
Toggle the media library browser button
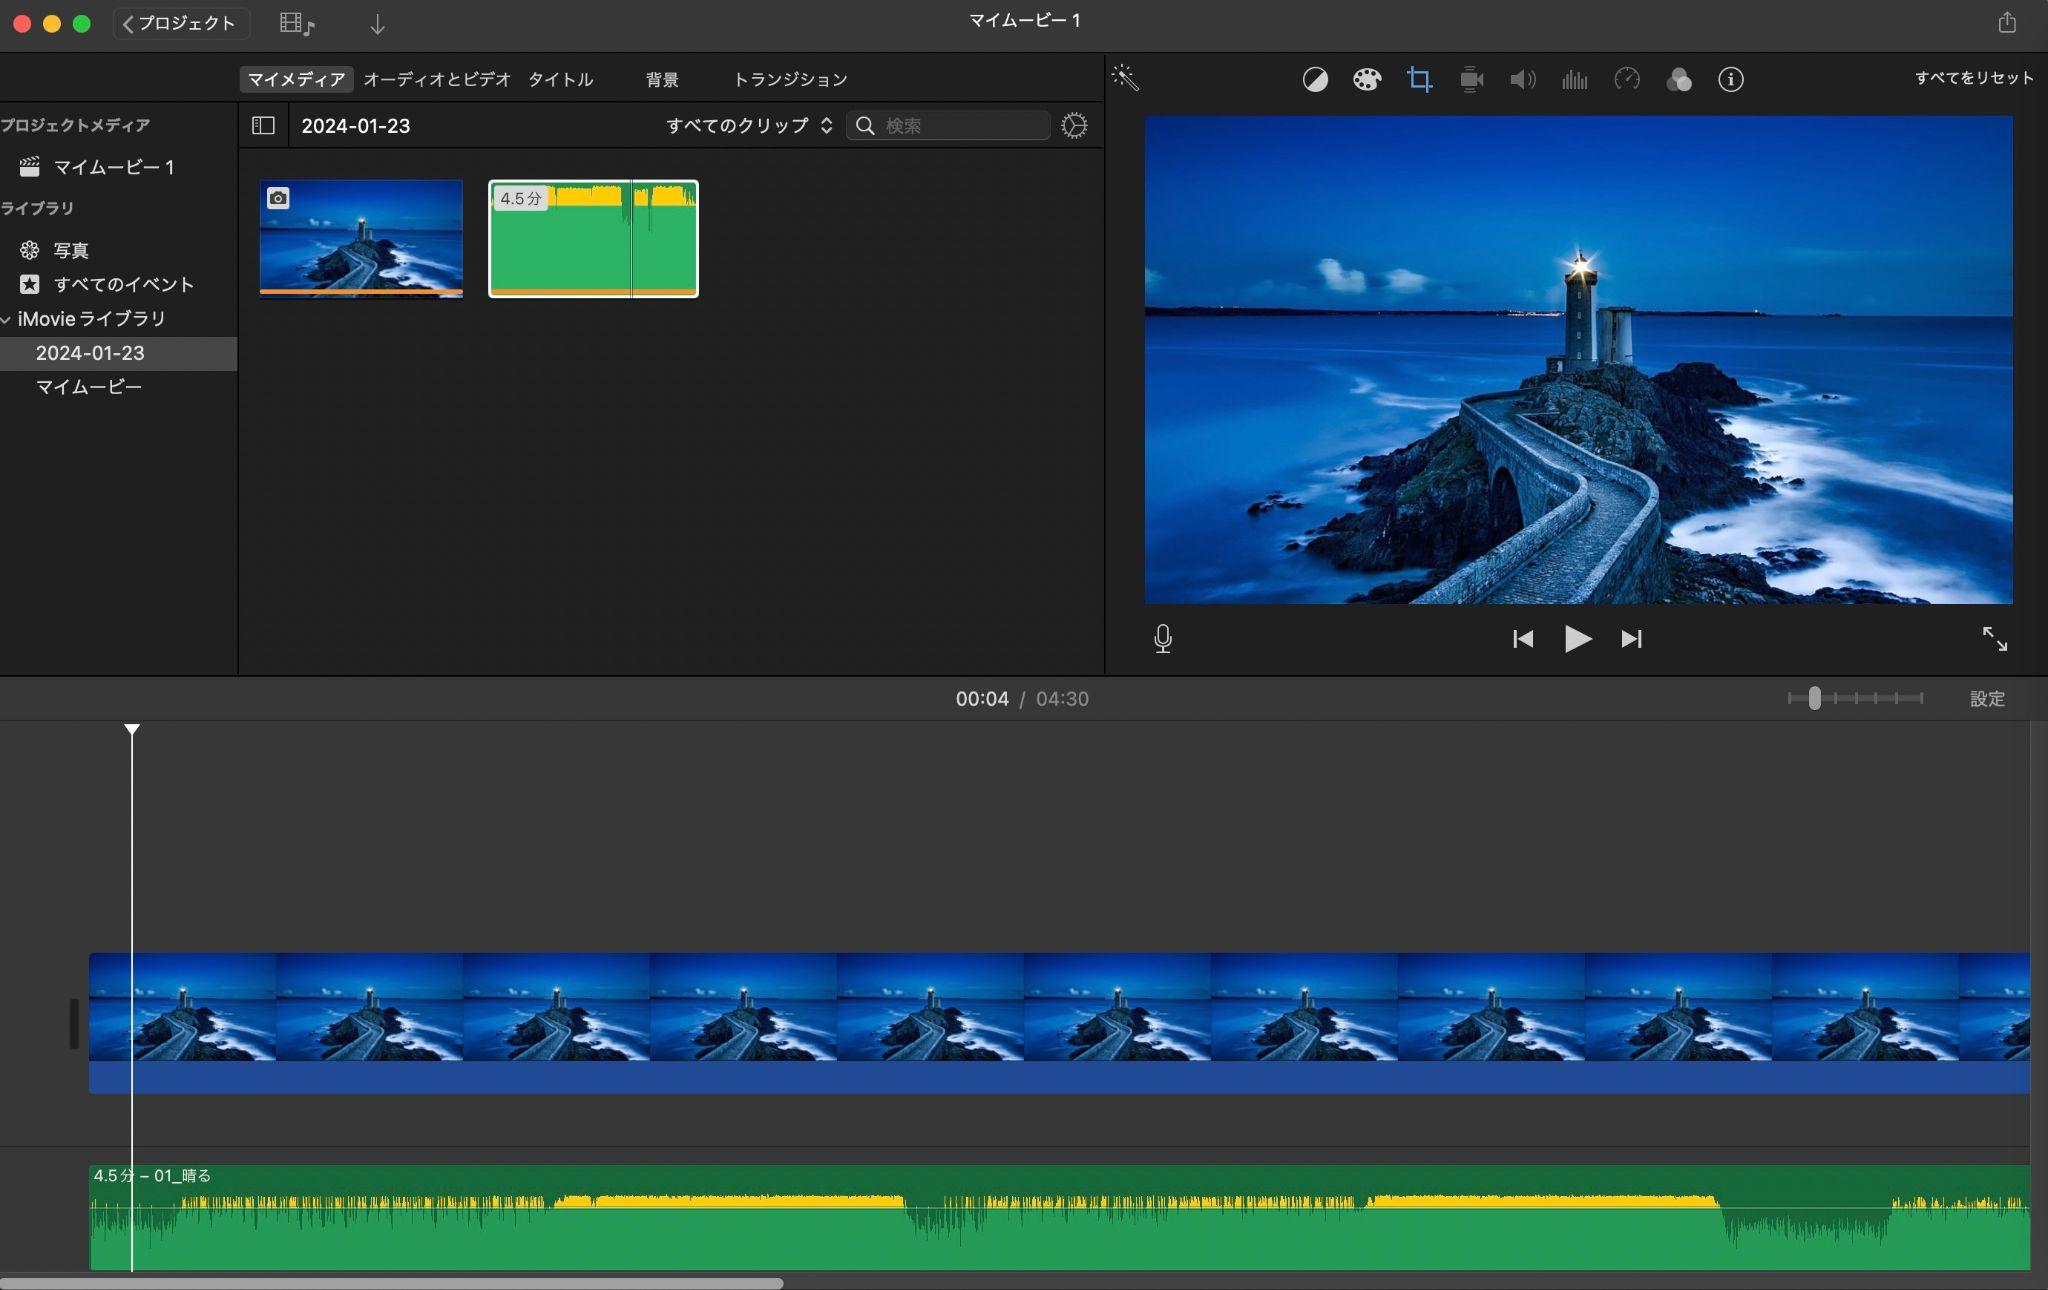[x=297, y=24]
